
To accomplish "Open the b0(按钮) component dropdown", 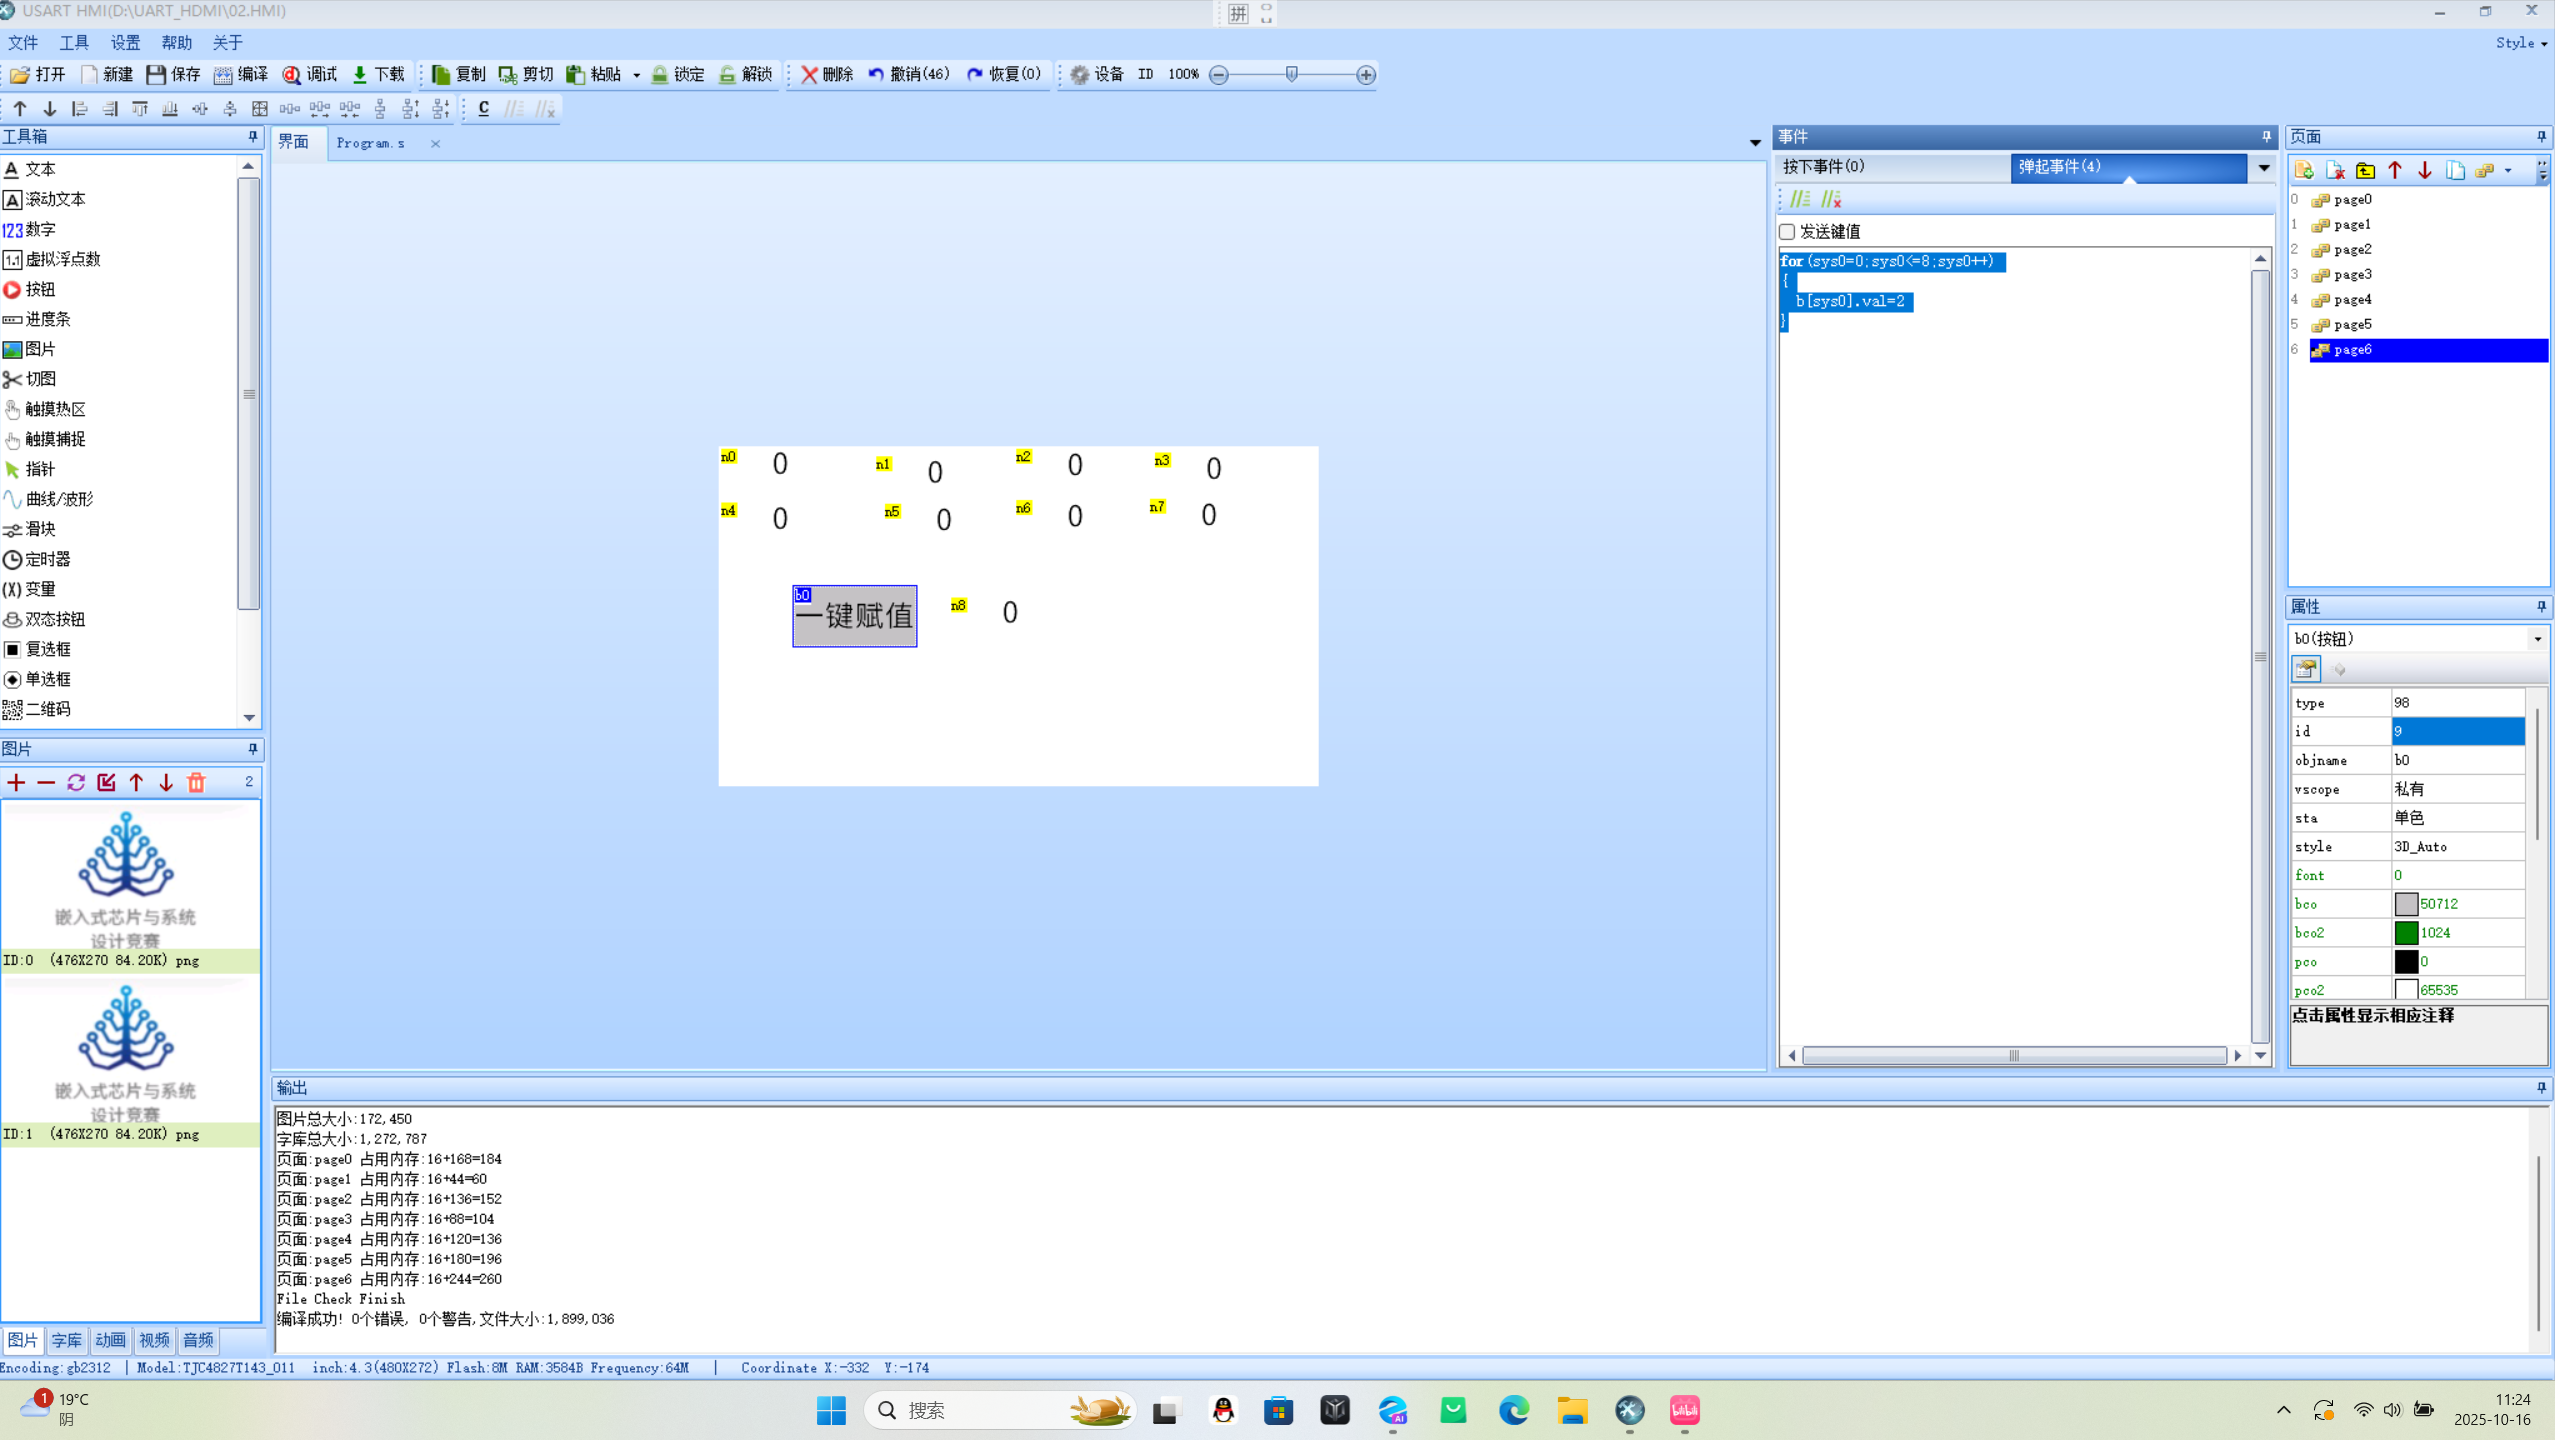I will pos(2537,639).
